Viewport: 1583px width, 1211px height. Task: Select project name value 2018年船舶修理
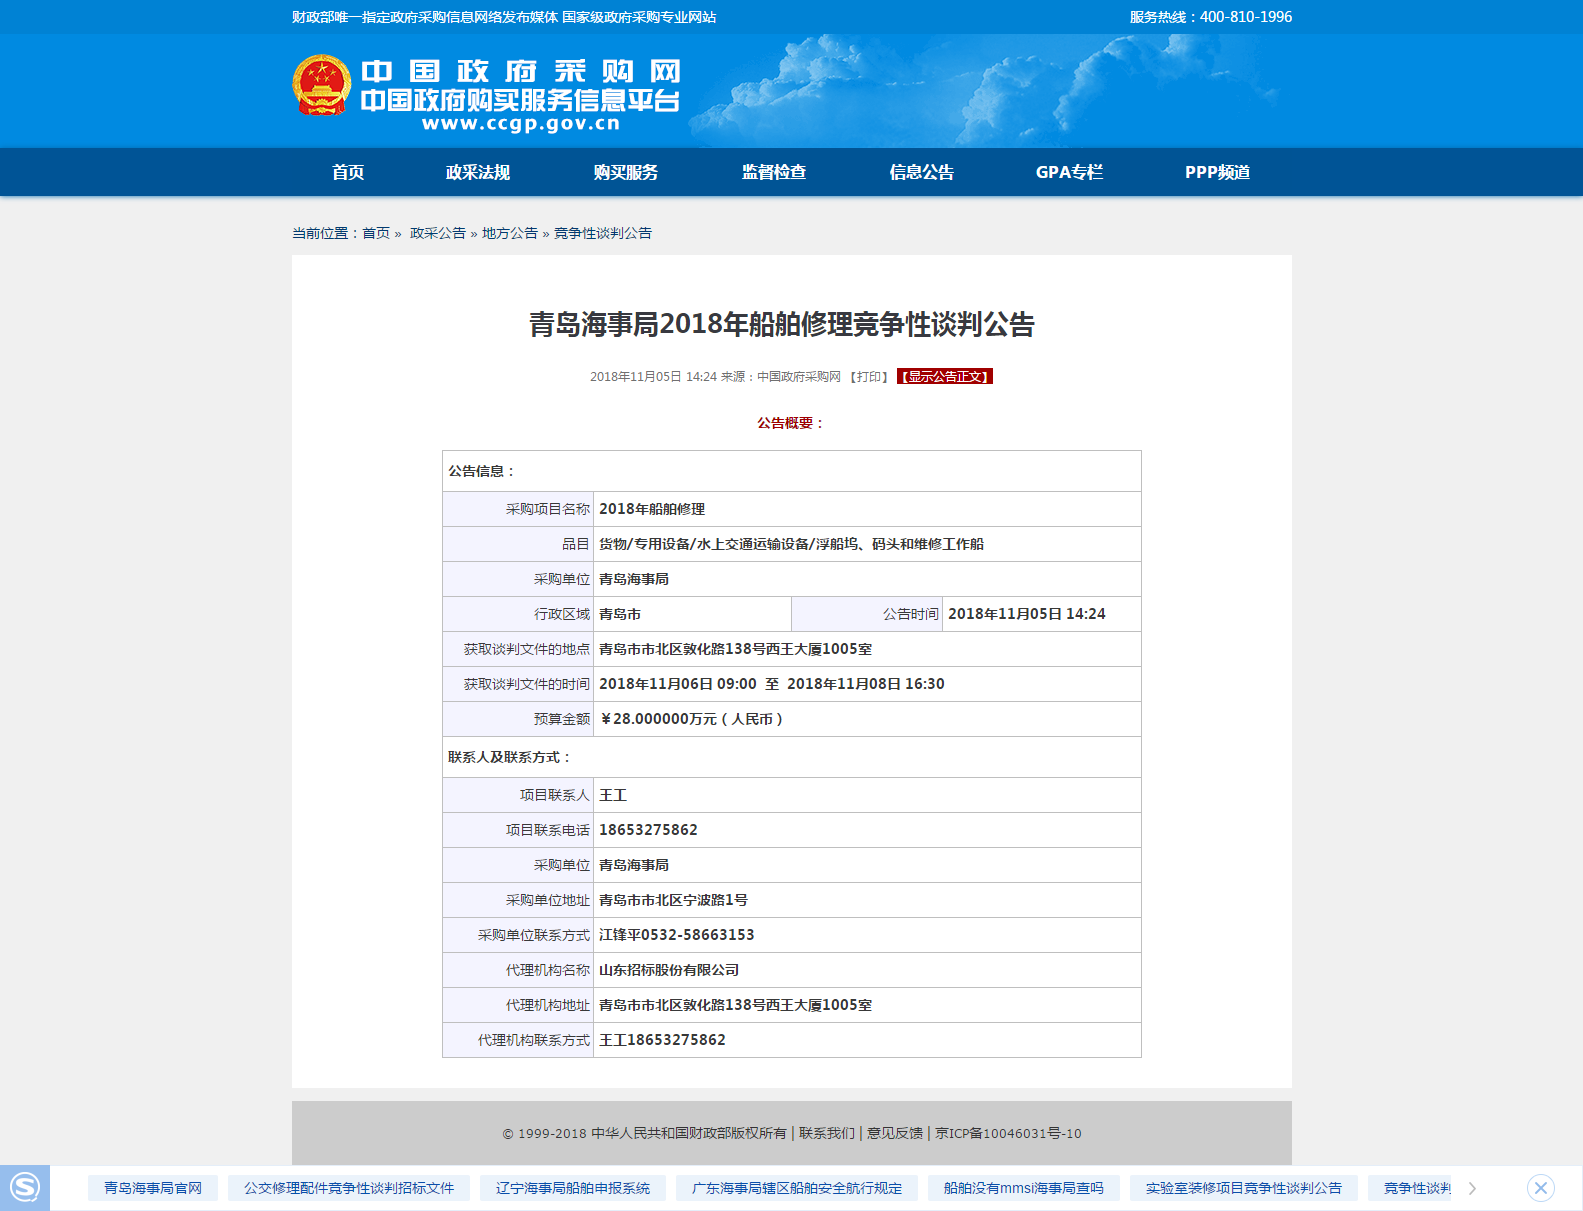(652, 509)
